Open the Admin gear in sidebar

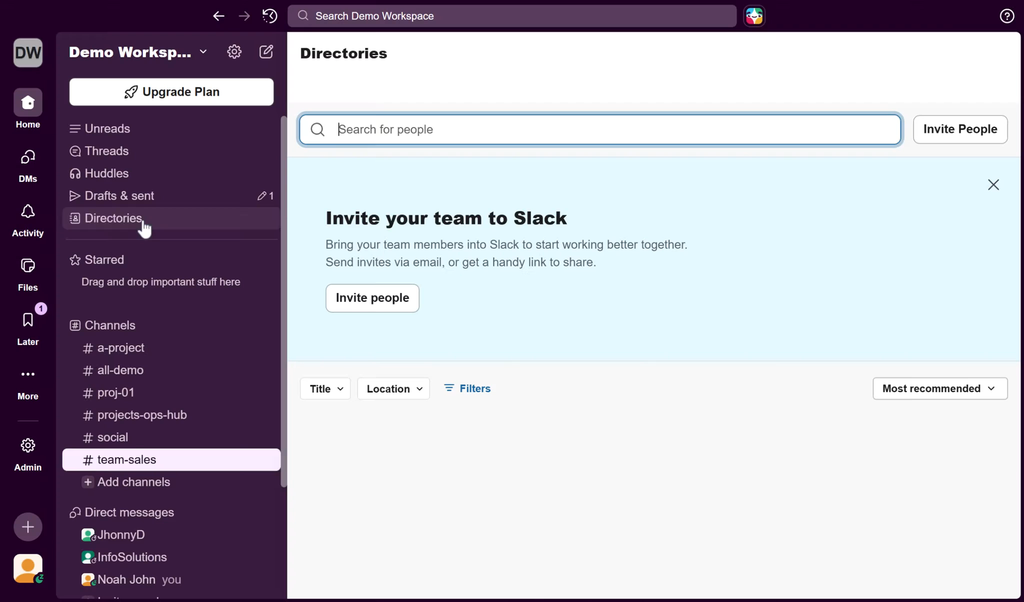point(28,446)
